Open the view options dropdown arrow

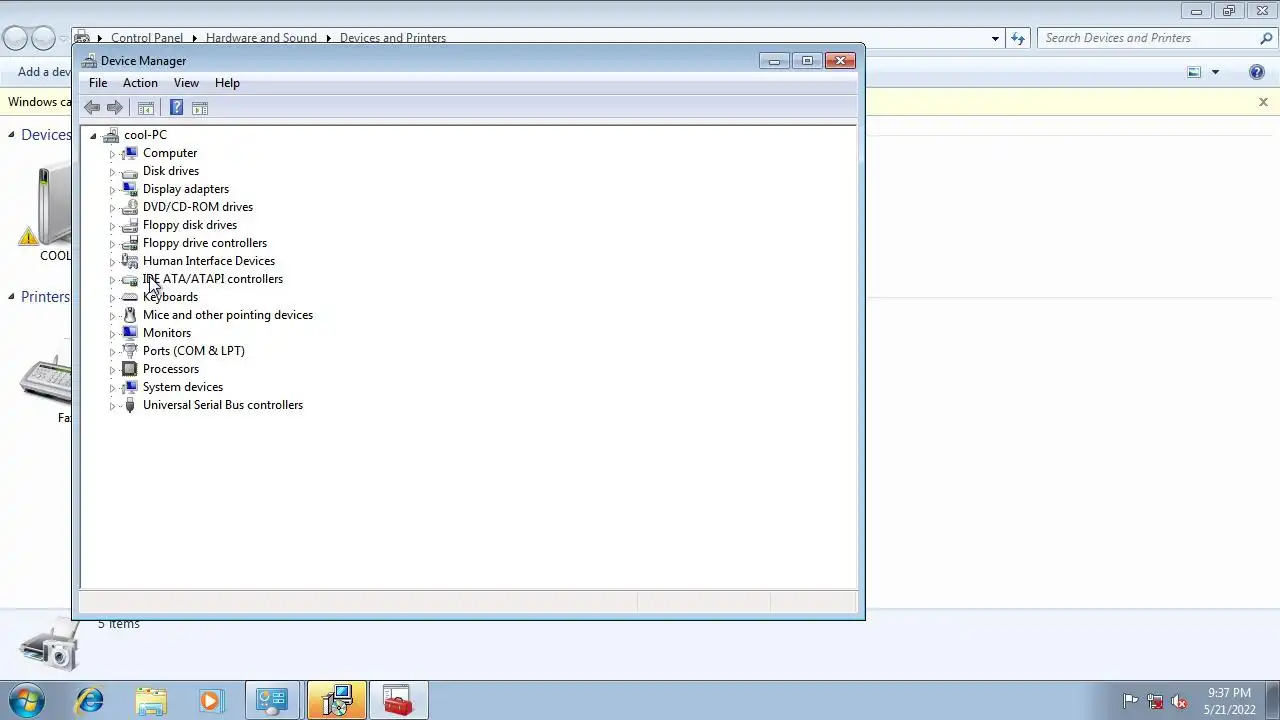(x=1215, y=72)
